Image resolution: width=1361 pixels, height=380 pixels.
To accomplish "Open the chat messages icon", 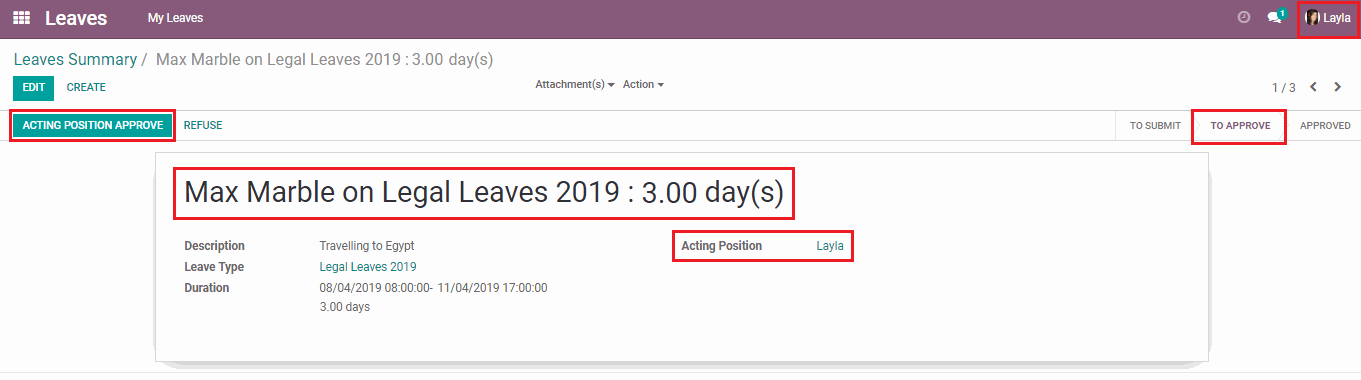I will click(1275, 17).
